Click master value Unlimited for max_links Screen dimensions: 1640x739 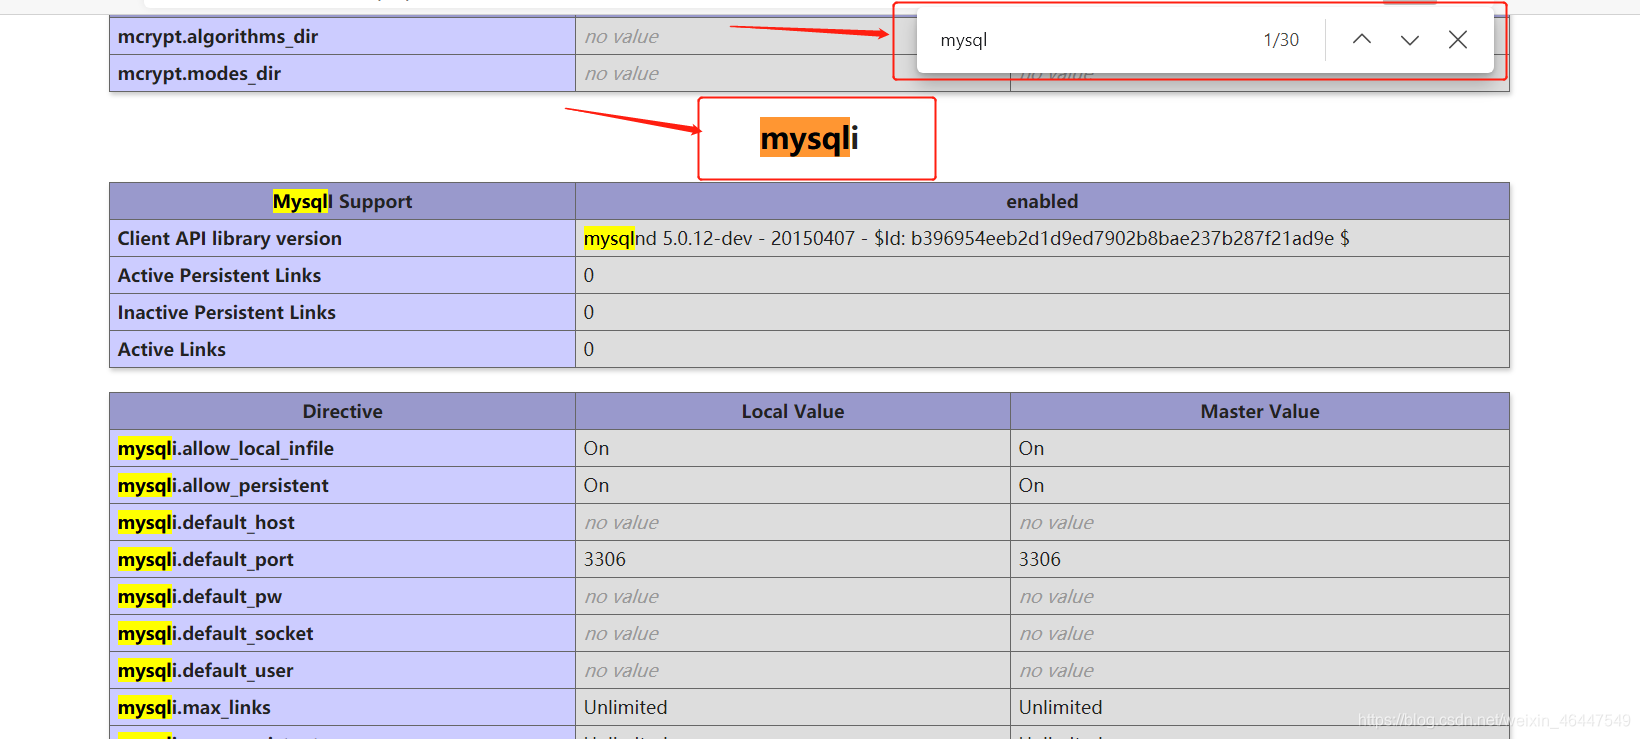pyautogui.click(x=1061, y=707)
